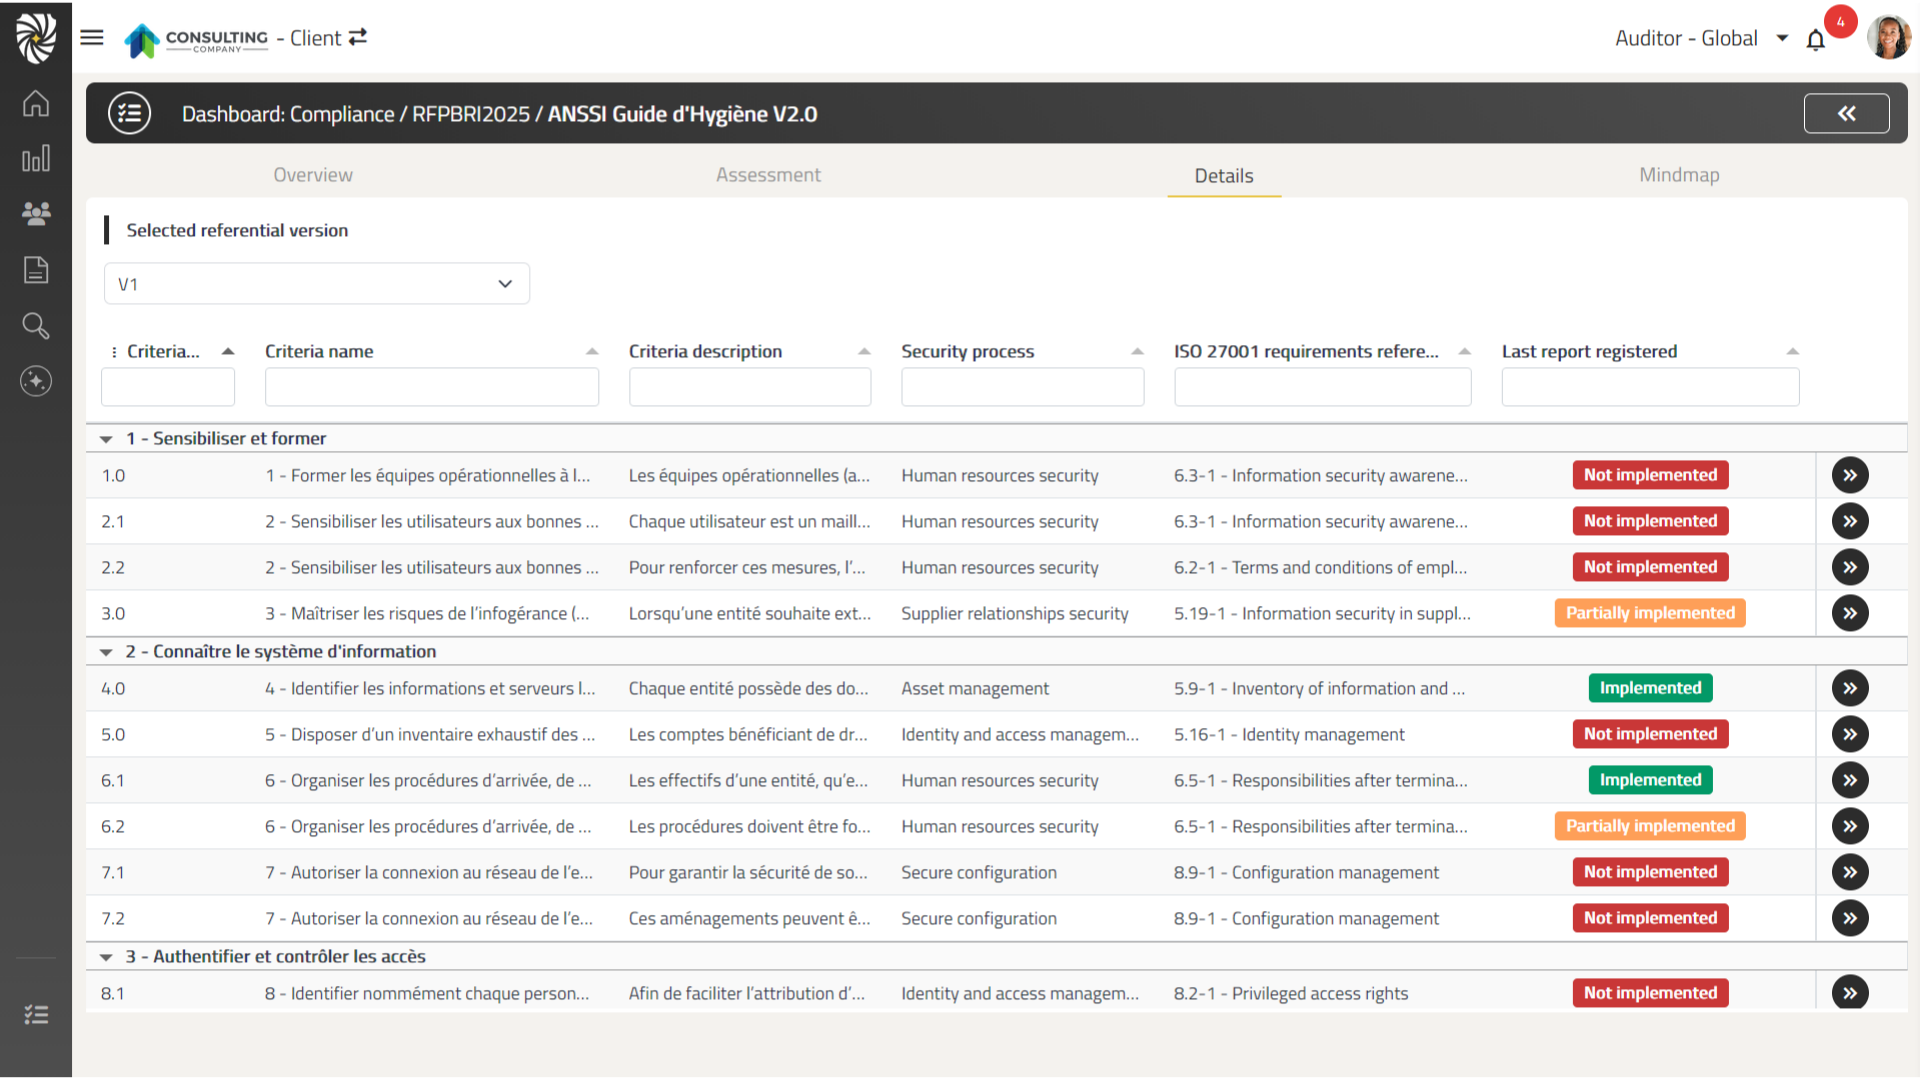1920x1080 pixels.
Task: Switch to the Mindmap tab
Action: coord(1679,175)
